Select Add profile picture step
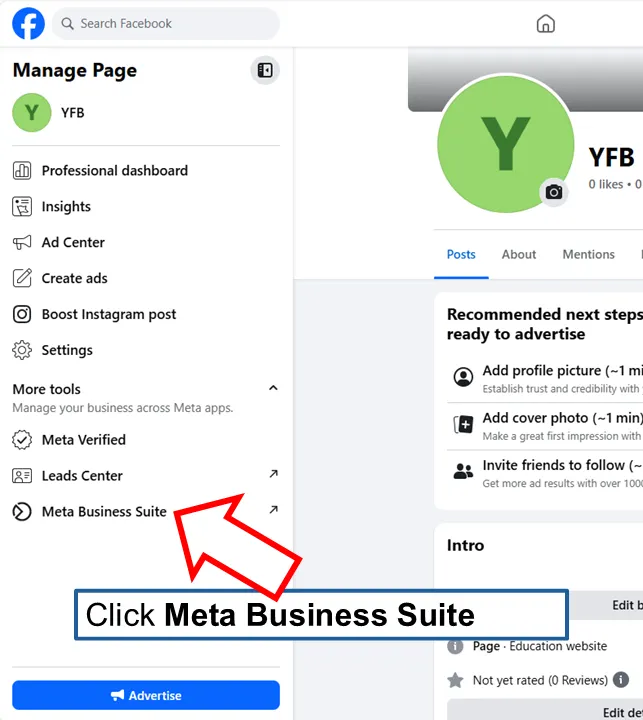Screen dimensions: 643x720 coord(545,379)
